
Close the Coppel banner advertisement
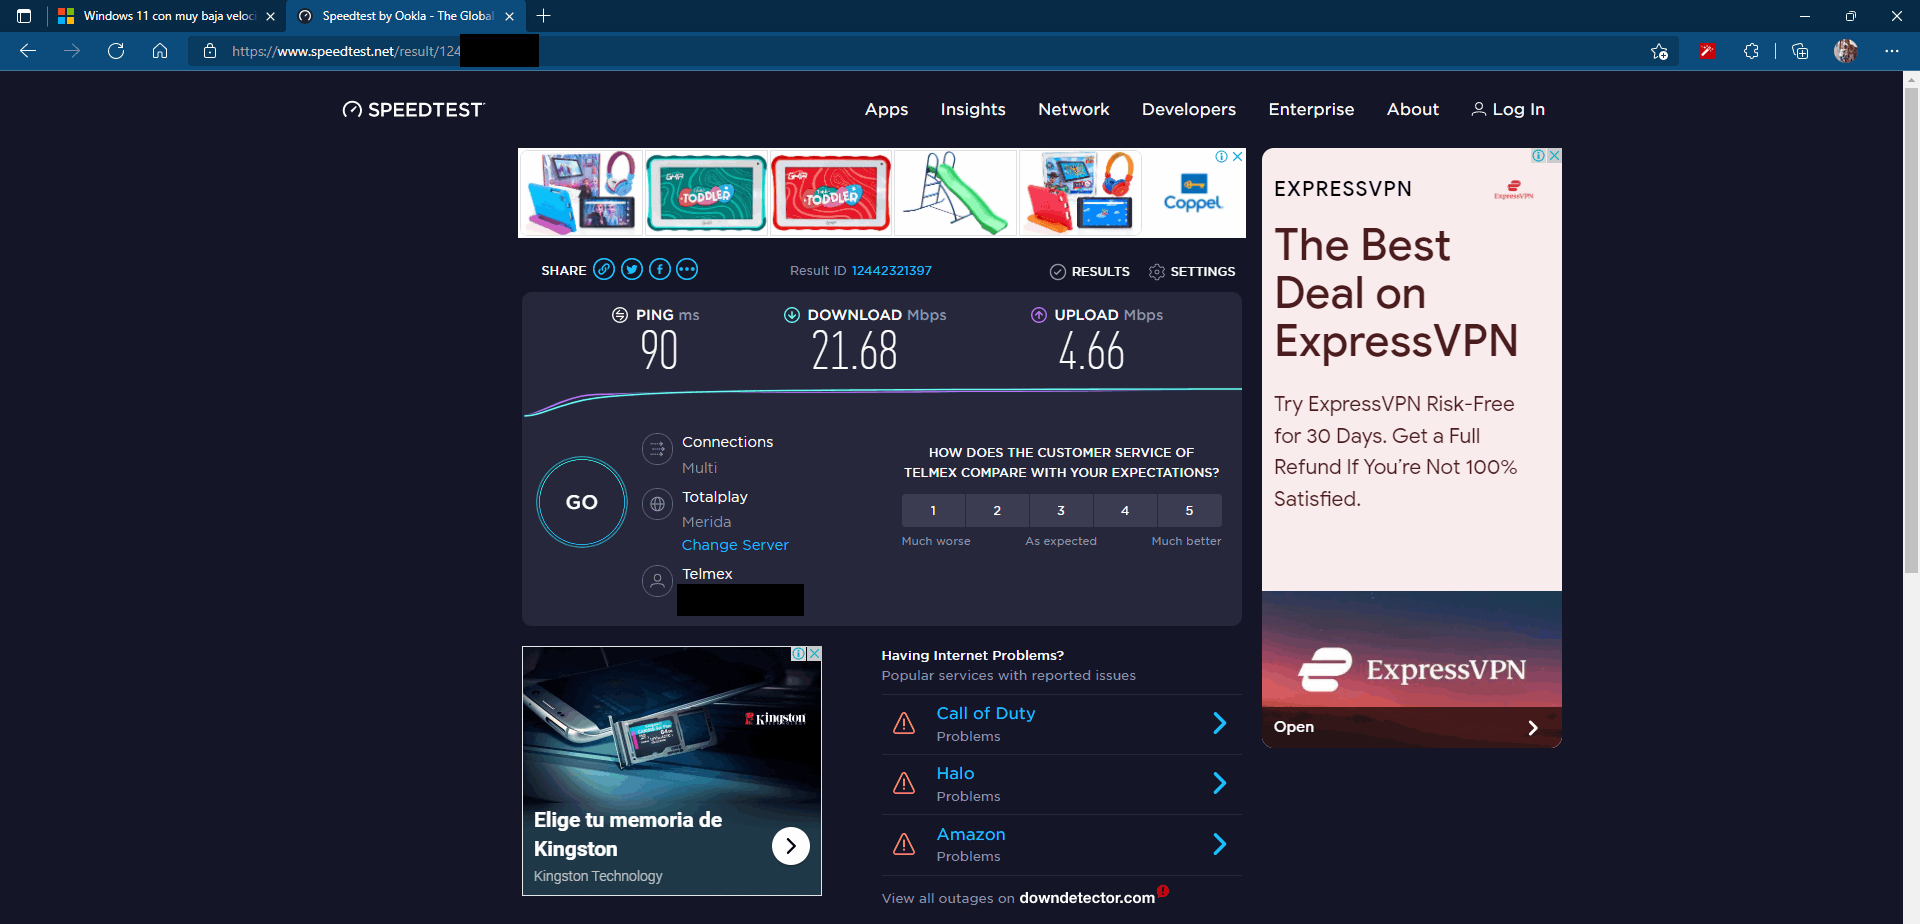pyautogui.click(x=1238, y=157)
